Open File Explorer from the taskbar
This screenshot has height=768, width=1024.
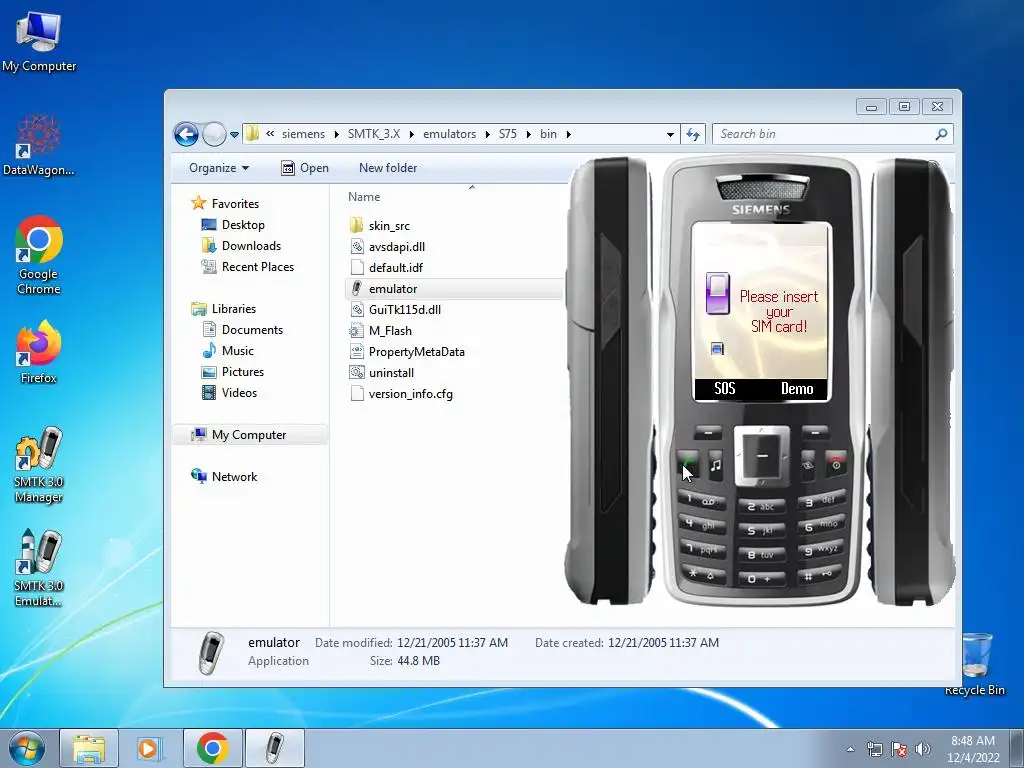point(89,748)
